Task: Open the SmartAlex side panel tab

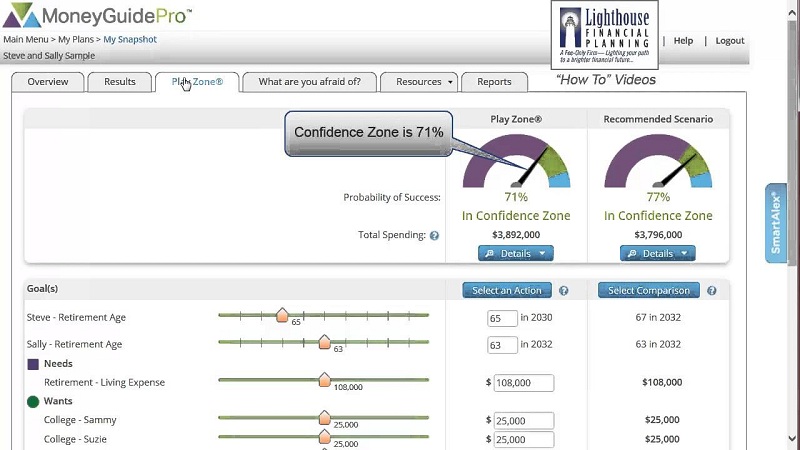Action: 776,223
